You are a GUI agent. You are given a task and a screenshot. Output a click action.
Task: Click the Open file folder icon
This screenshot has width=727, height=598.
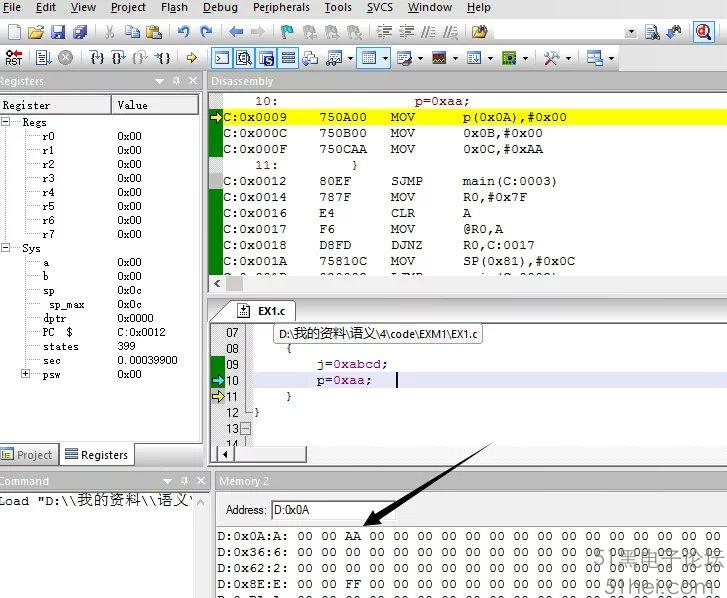(36, 32)
